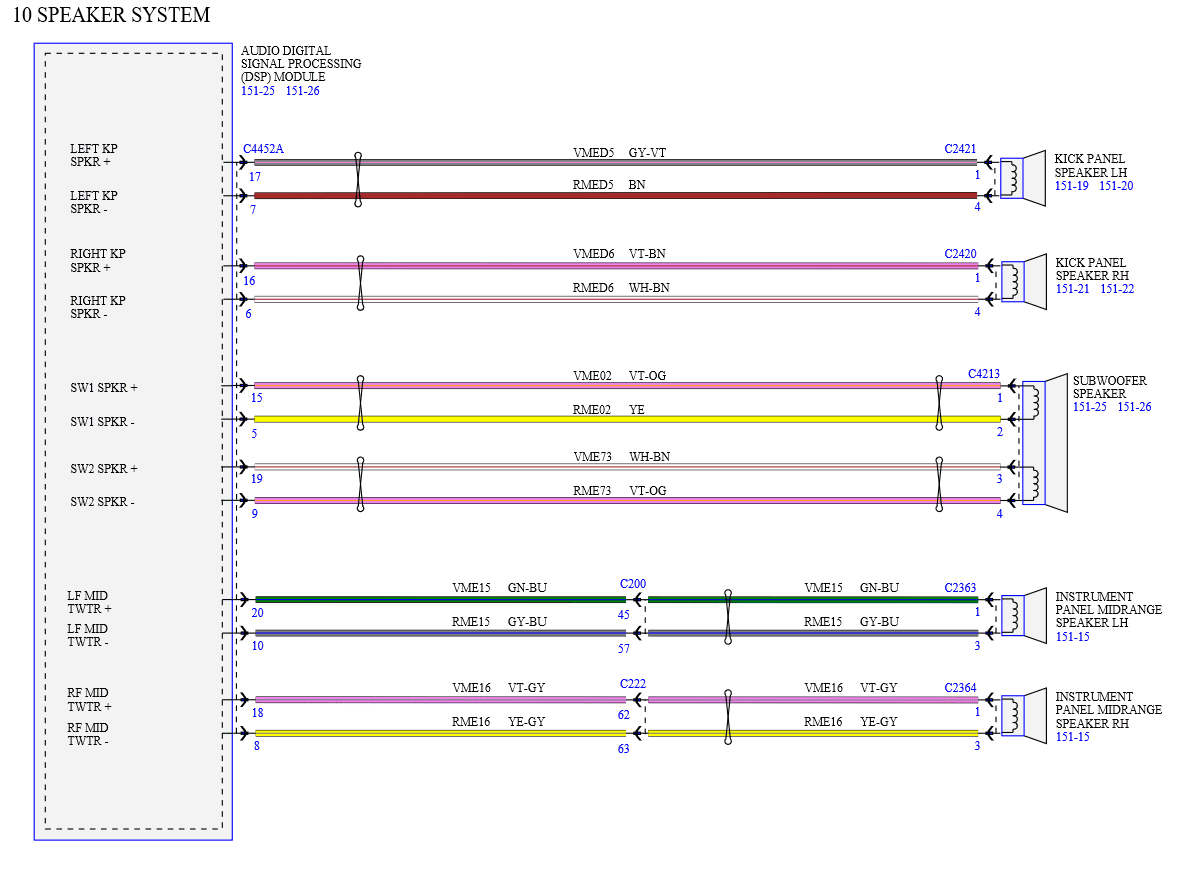Screen dimensions: 1193x875
Task: Select the VME02 VT-OG wire label
Action: 619,375
